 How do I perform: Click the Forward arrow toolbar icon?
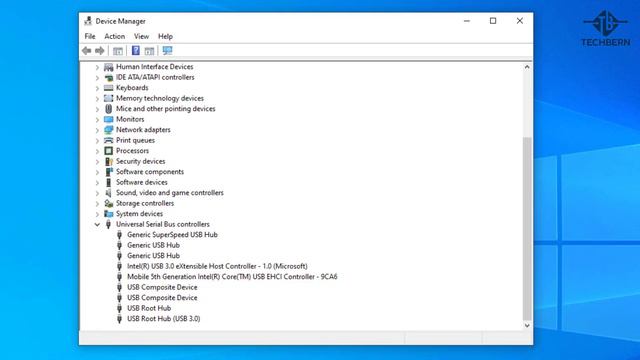[x=100, y=51]
